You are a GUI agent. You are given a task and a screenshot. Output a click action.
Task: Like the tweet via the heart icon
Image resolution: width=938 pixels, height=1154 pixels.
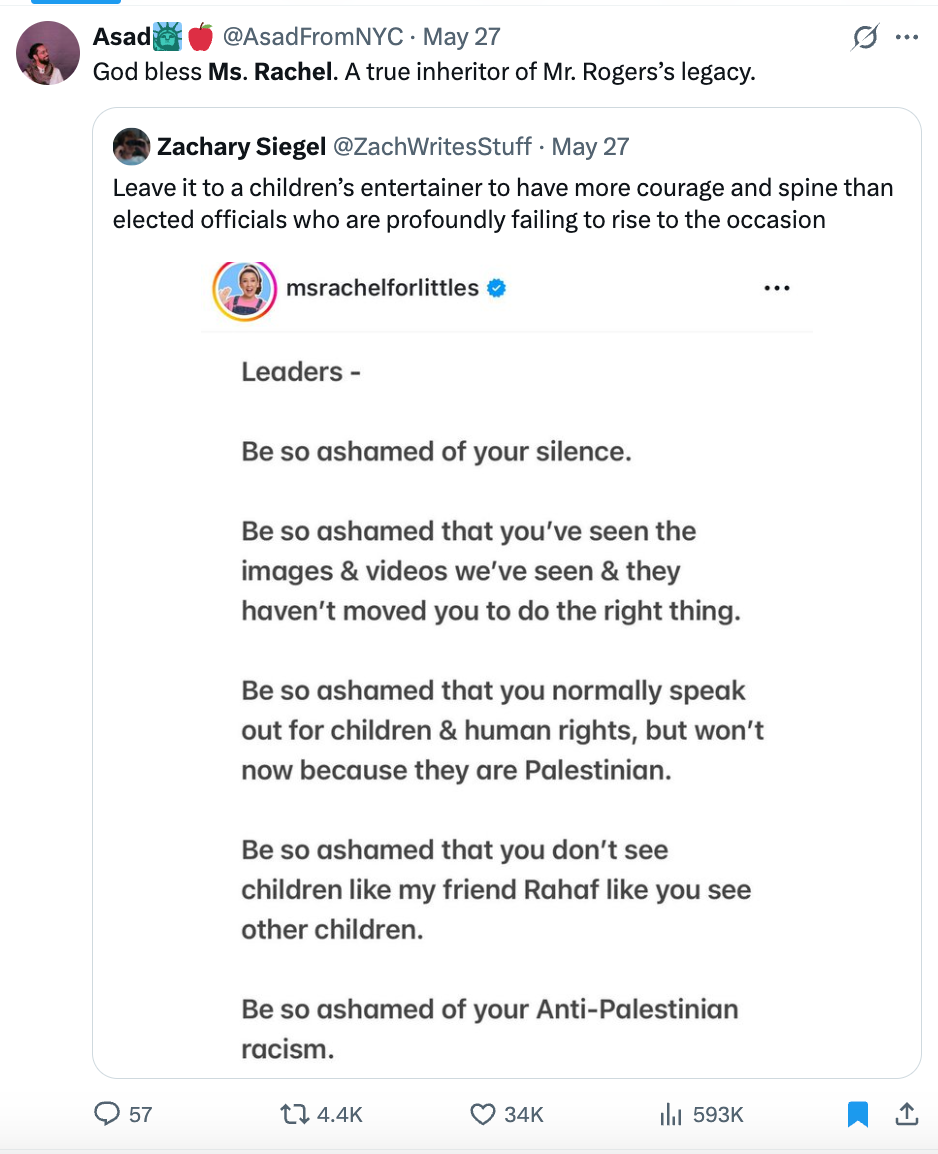(x=483, y=1113)
